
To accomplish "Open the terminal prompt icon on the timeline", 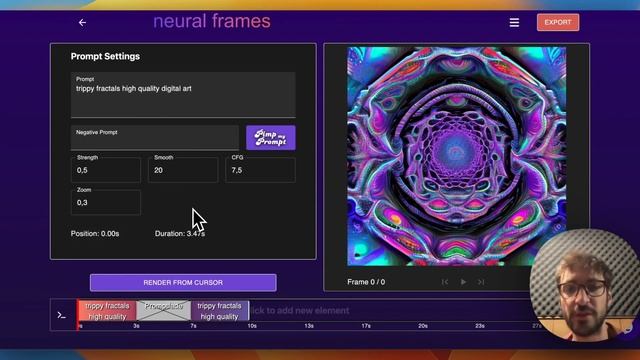I will click(x=62, y=315).
